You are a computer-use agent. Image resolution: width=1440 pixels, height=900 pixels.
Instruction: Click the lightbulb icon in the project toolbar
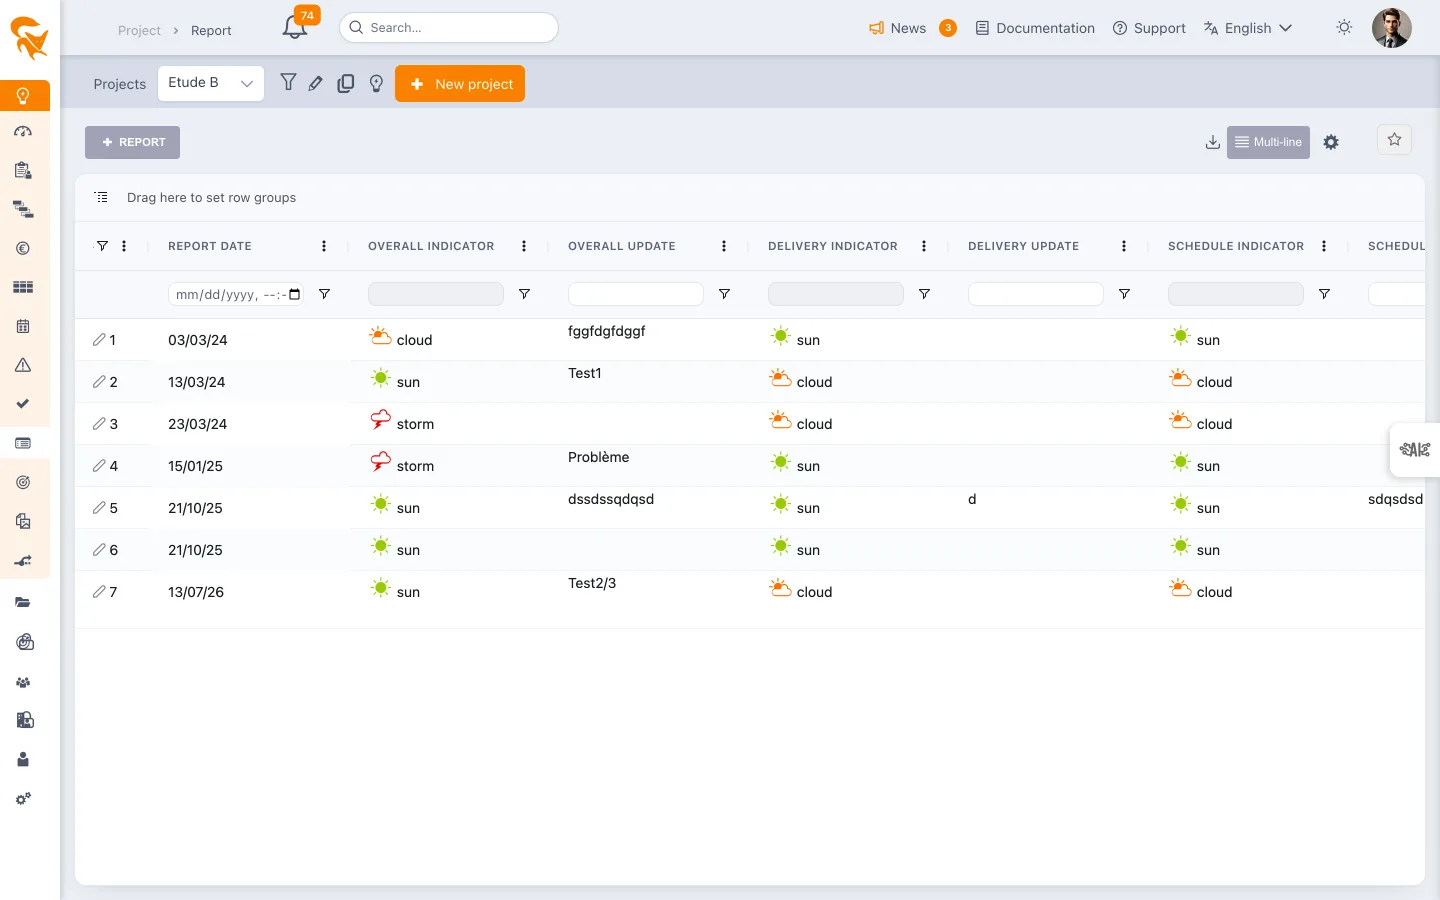tap(376, 84)
